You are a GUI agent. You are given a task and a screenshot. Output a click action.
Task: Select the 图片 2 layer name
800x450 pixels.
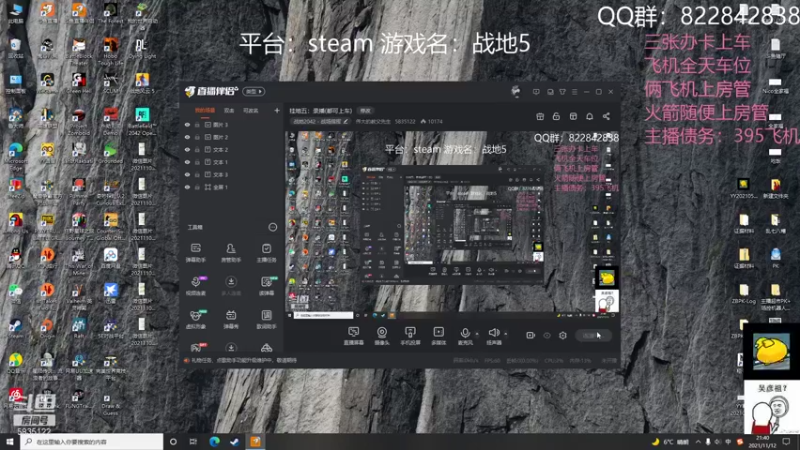[x=221, y=137]
